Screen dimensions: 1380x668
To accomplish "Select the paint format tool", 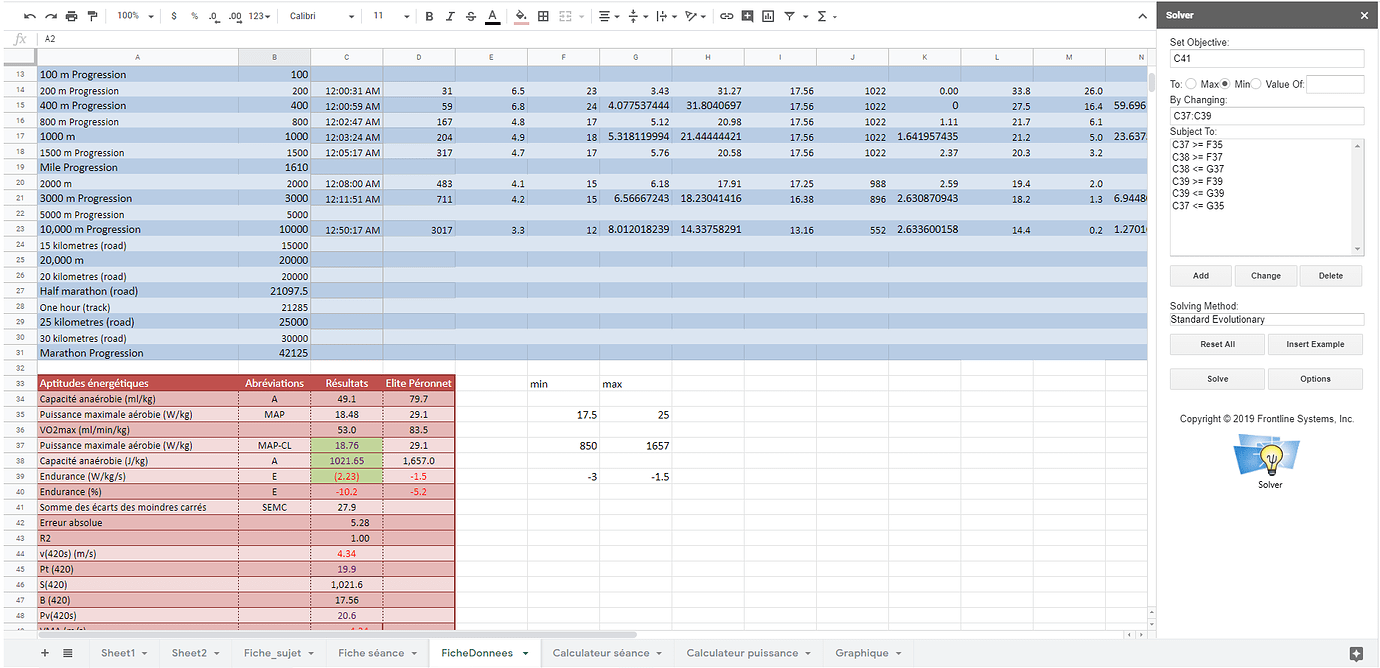I will 93,16.
